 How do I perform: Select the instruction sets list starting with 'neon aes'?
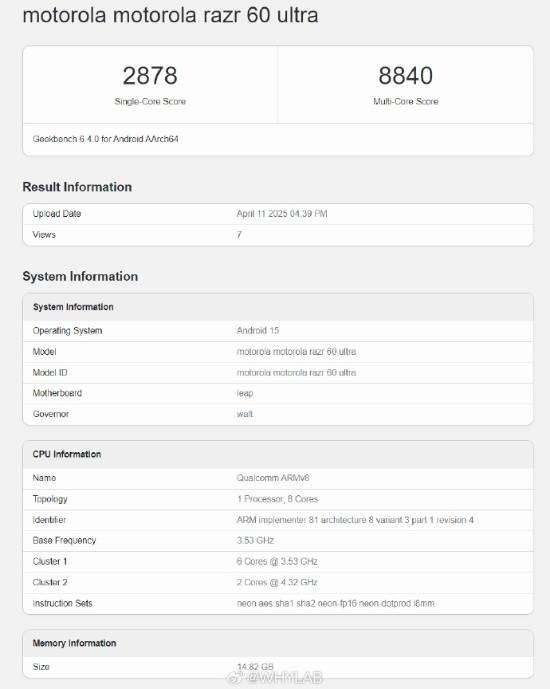click(x=336, y=603)
